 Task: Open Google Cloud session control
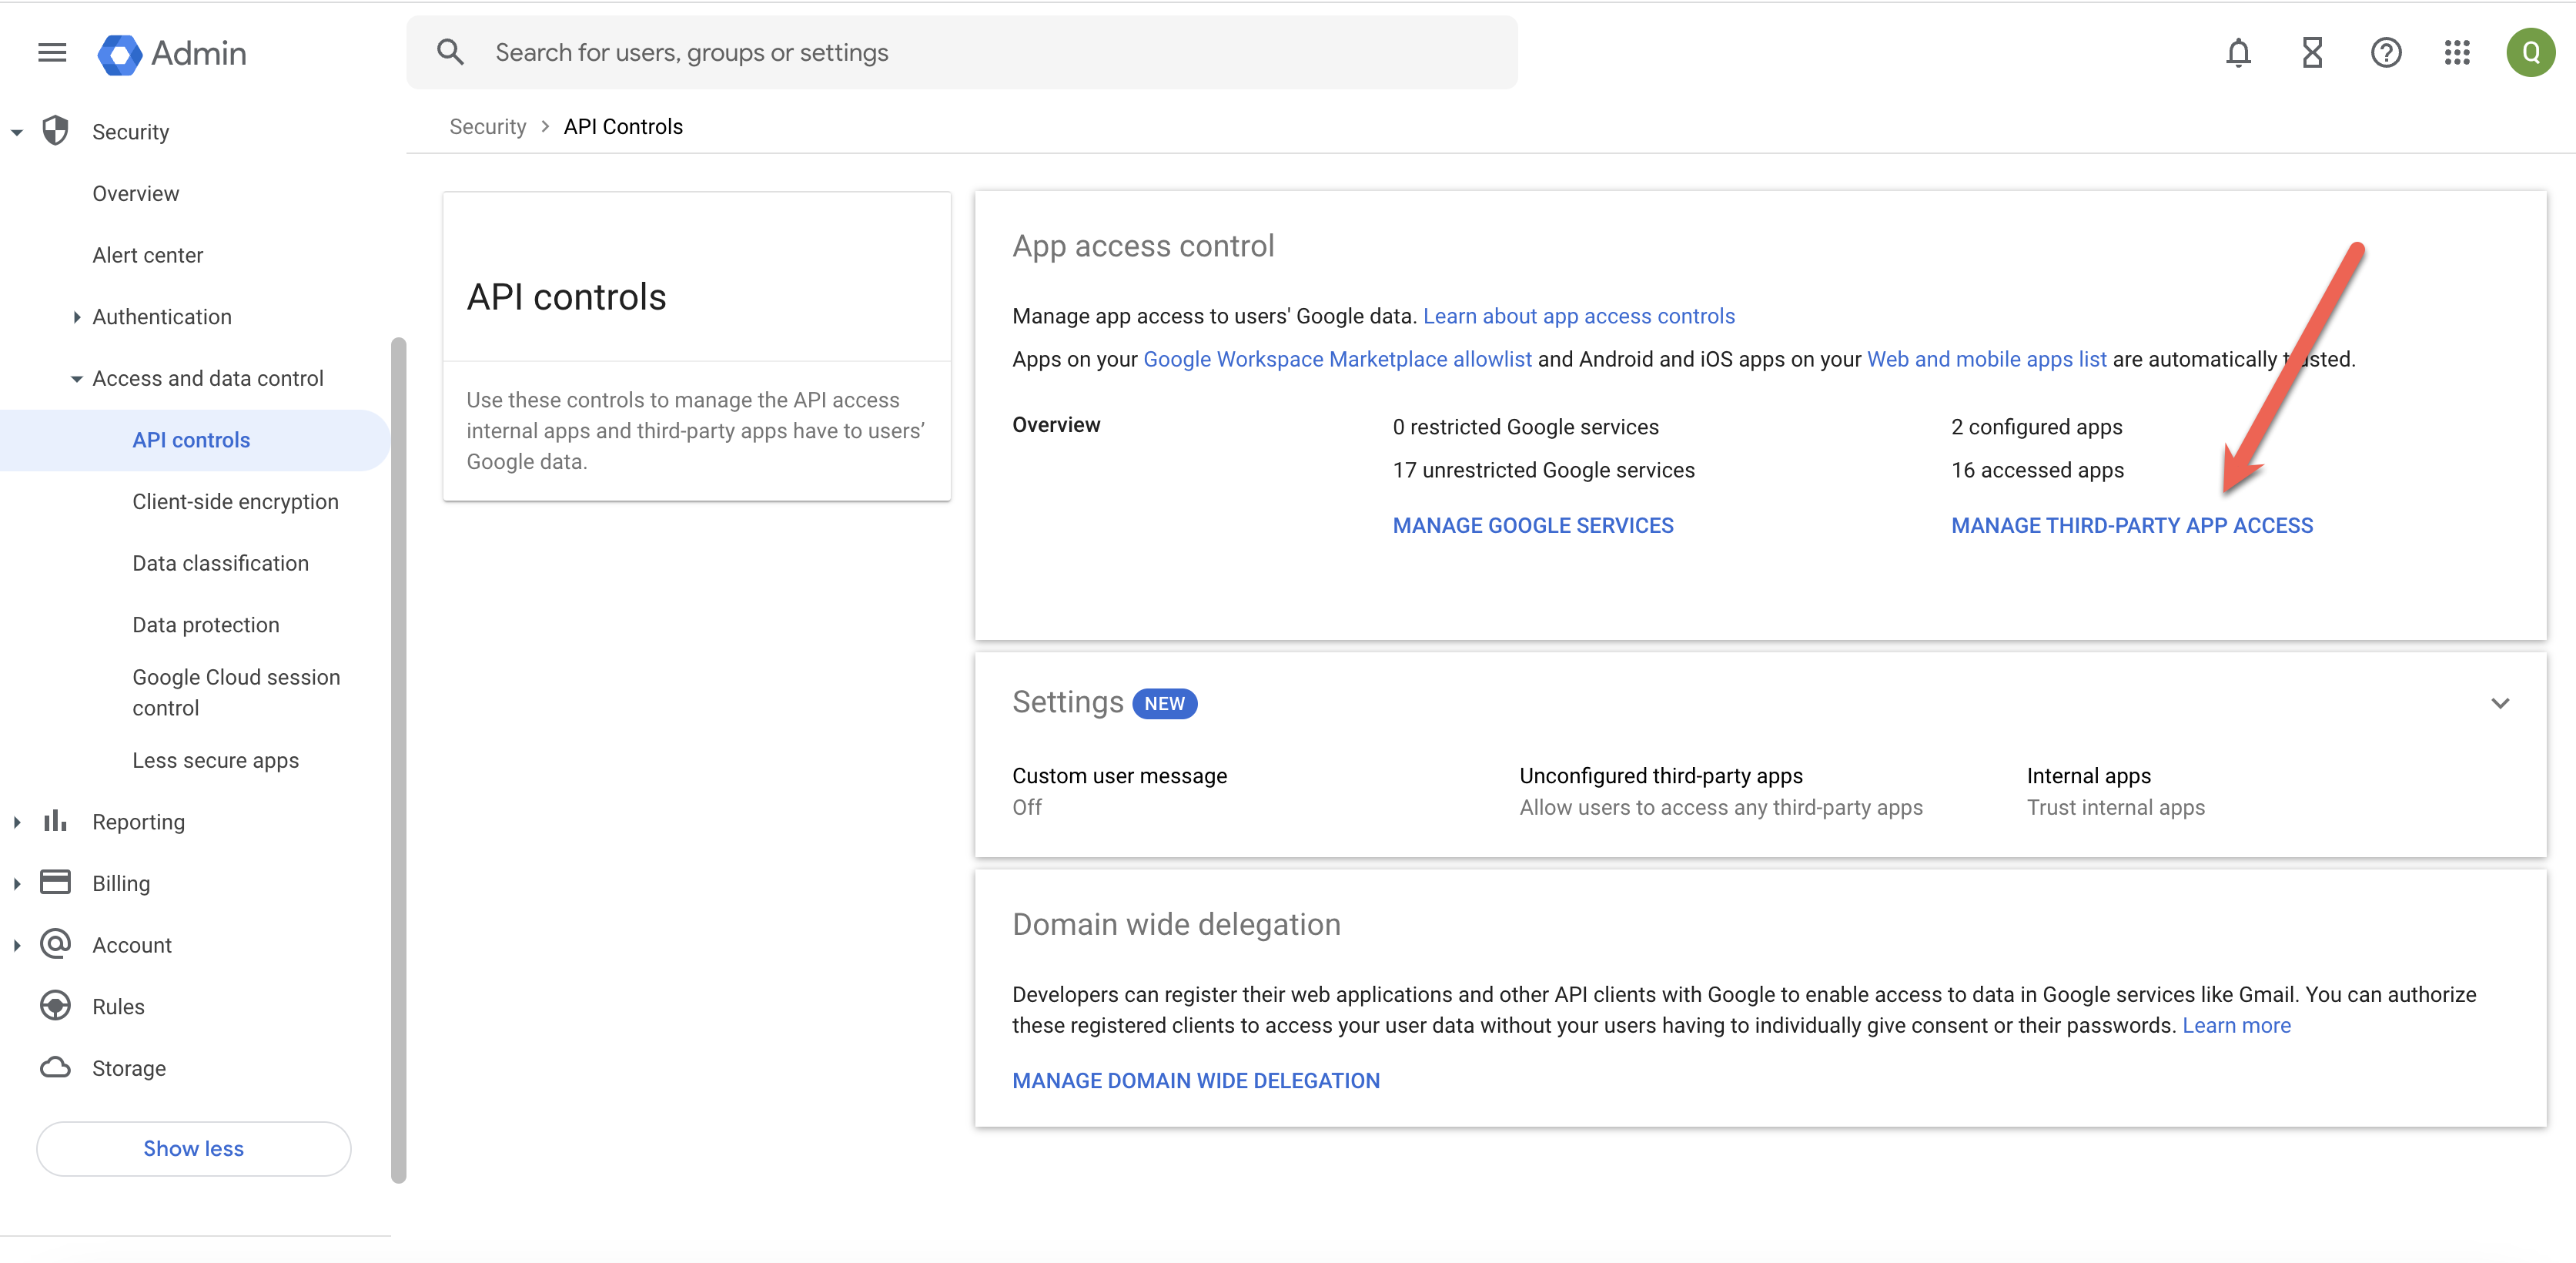click(237, 692)
